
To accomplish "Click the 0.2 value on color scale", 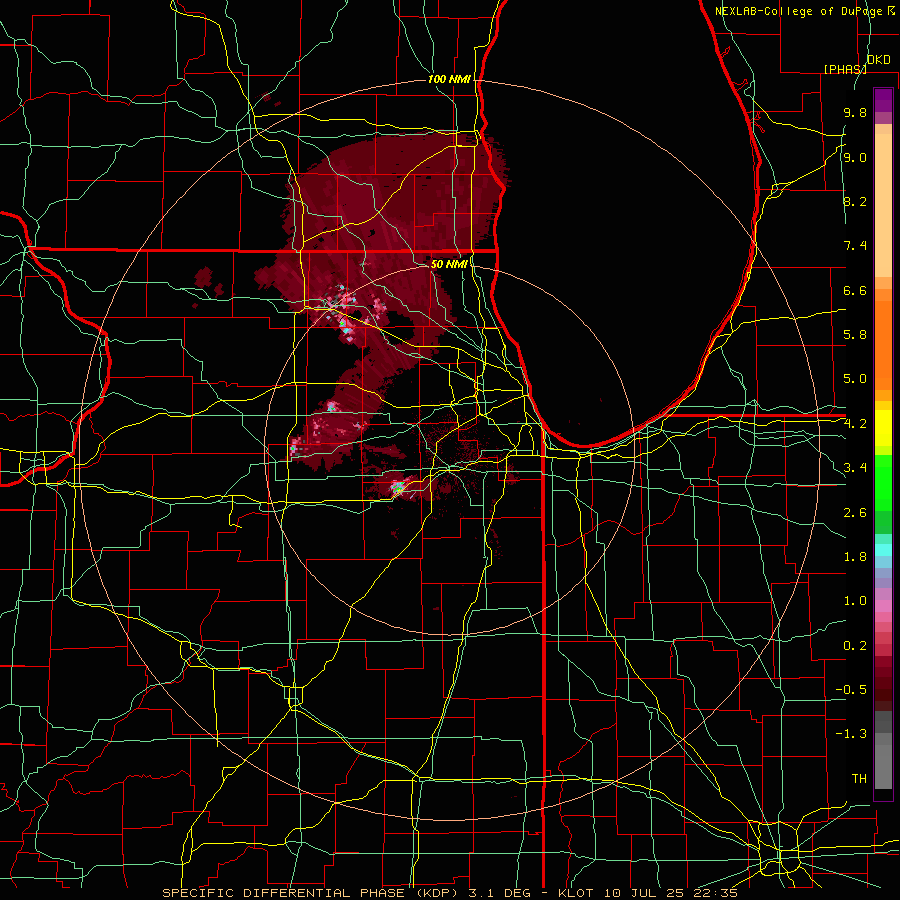I will click(x=855, y=646).
